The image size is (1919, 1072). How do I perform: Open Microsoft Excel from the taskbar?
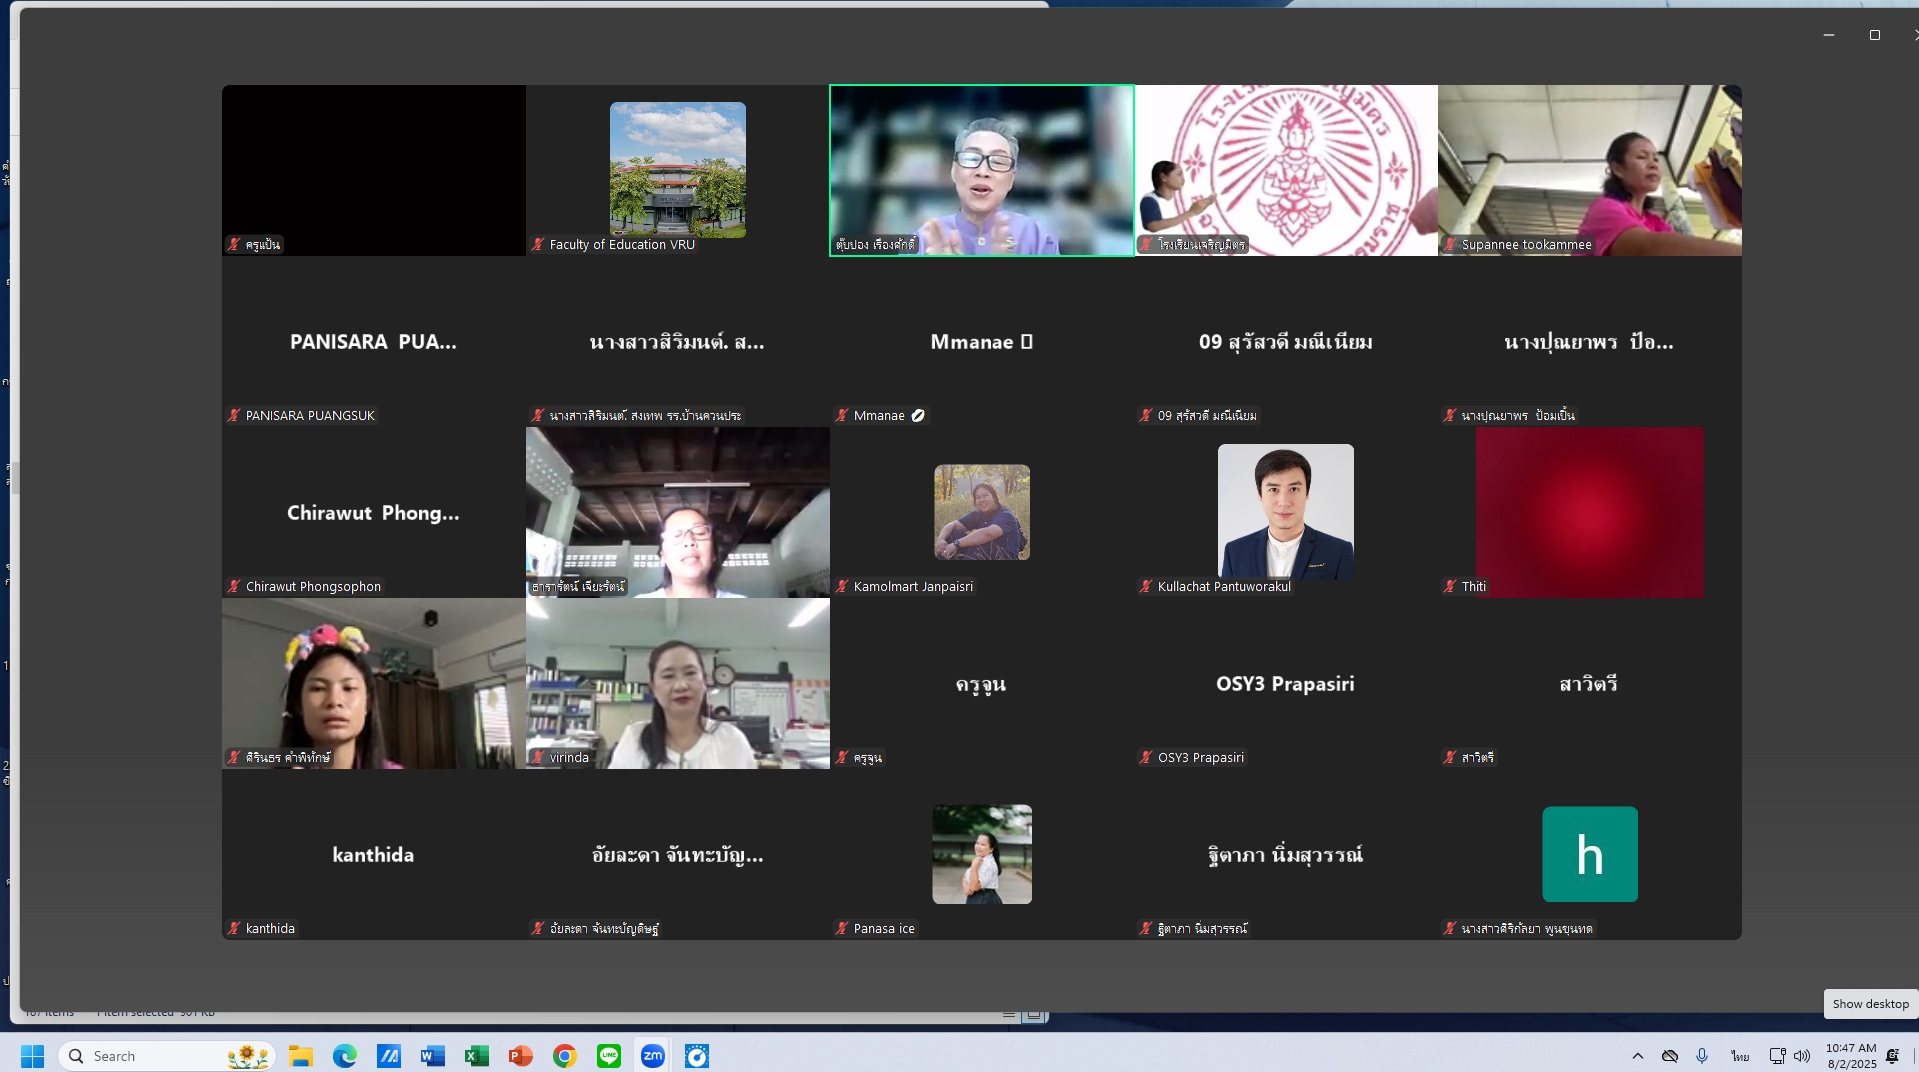477,1056
